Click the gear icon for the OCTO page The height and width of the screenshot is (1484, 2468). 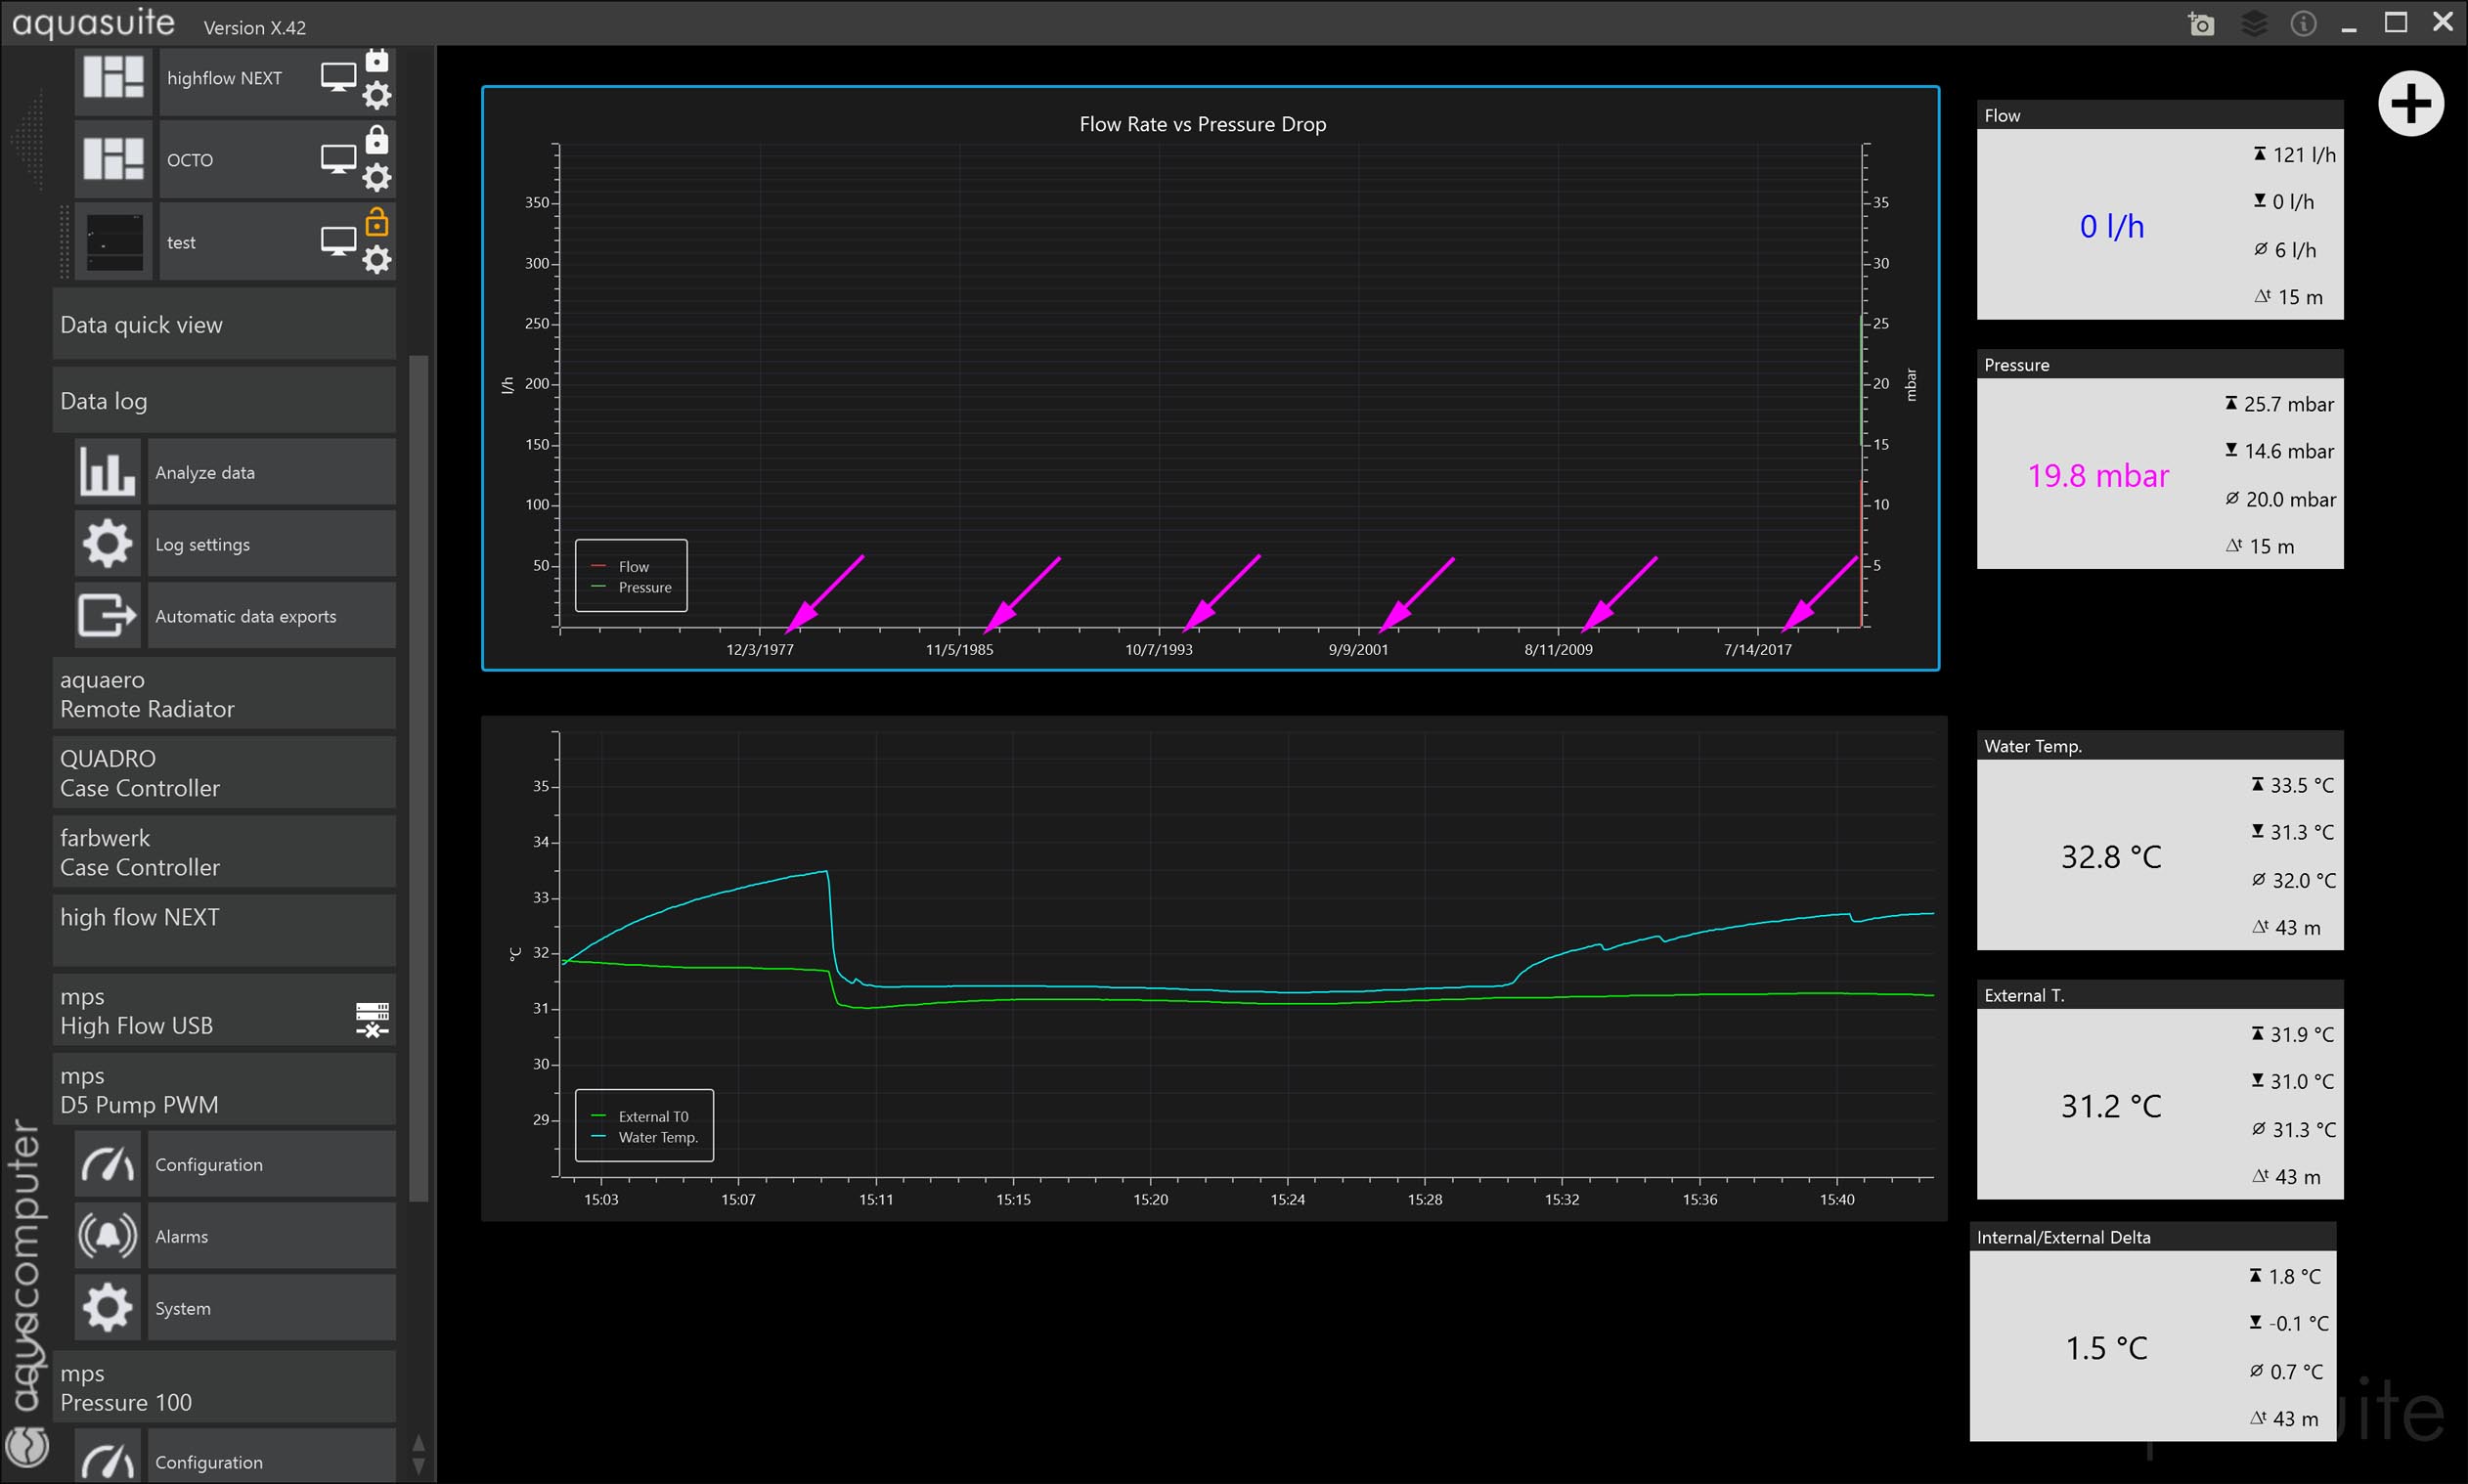coord(377,178)
